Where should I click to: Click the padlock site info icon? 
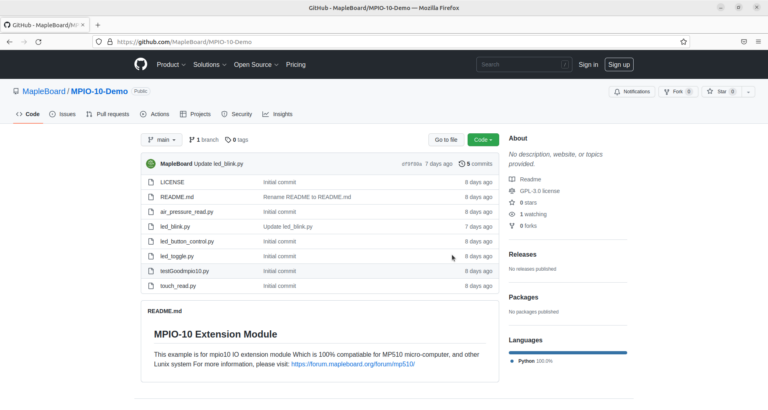[110, 42]
